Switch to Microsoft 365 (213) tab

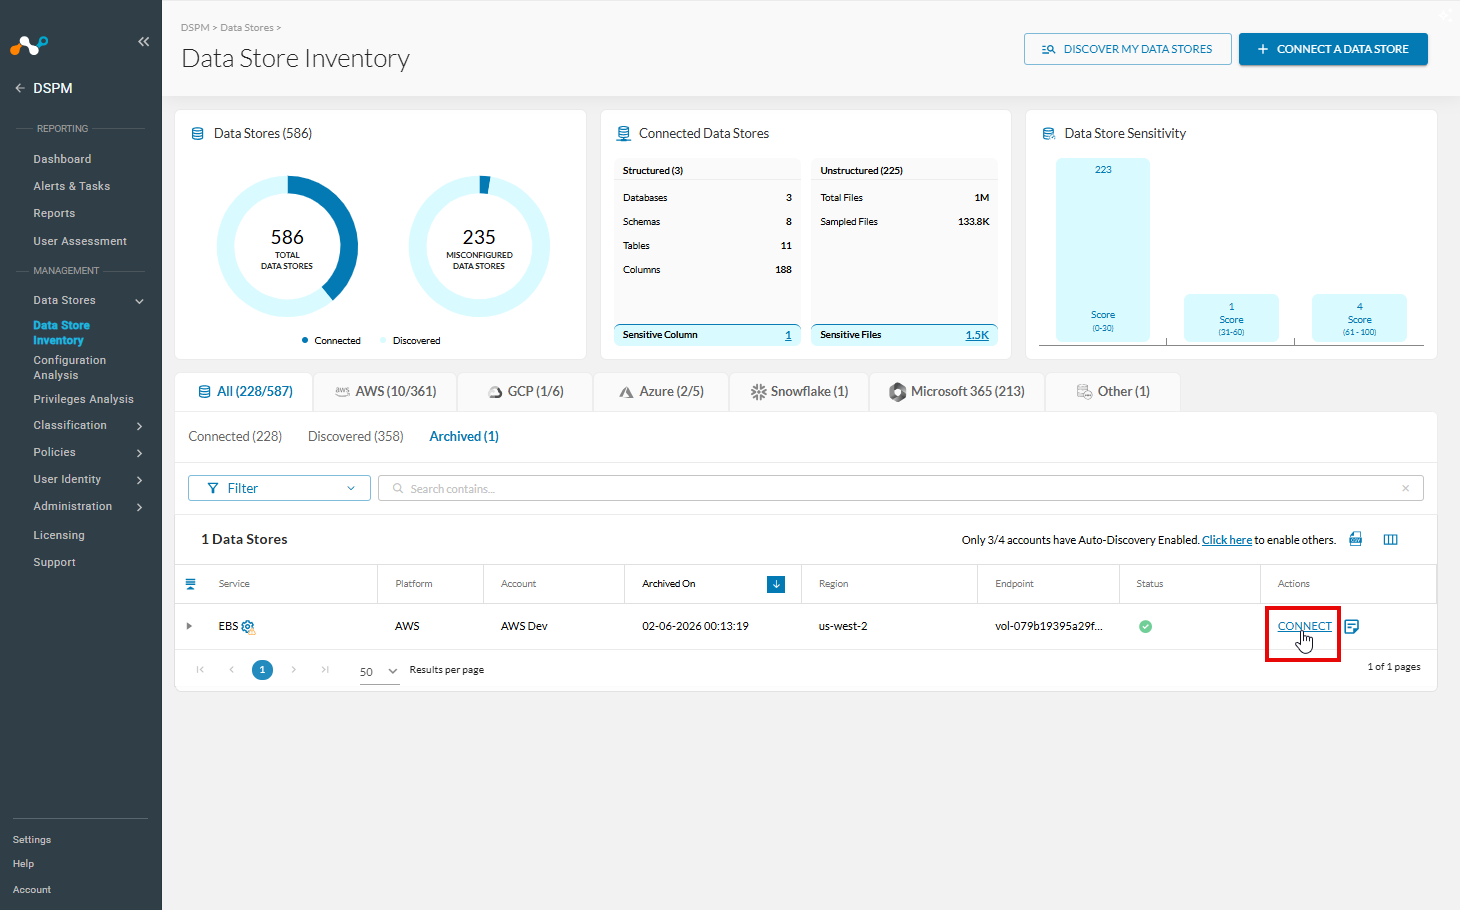click(x=957, y=392)
